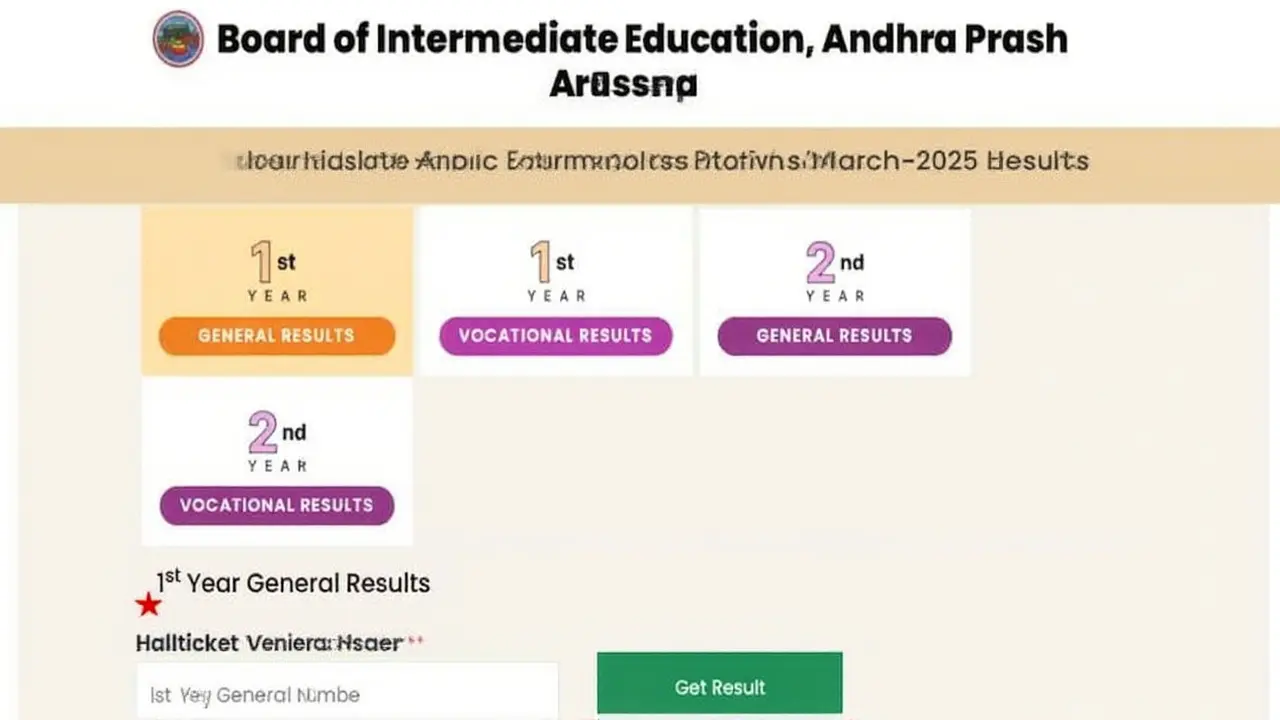Click the Board of Intermediate Education logo
This screenshot has height=720, width=1280.
[178, 39]
